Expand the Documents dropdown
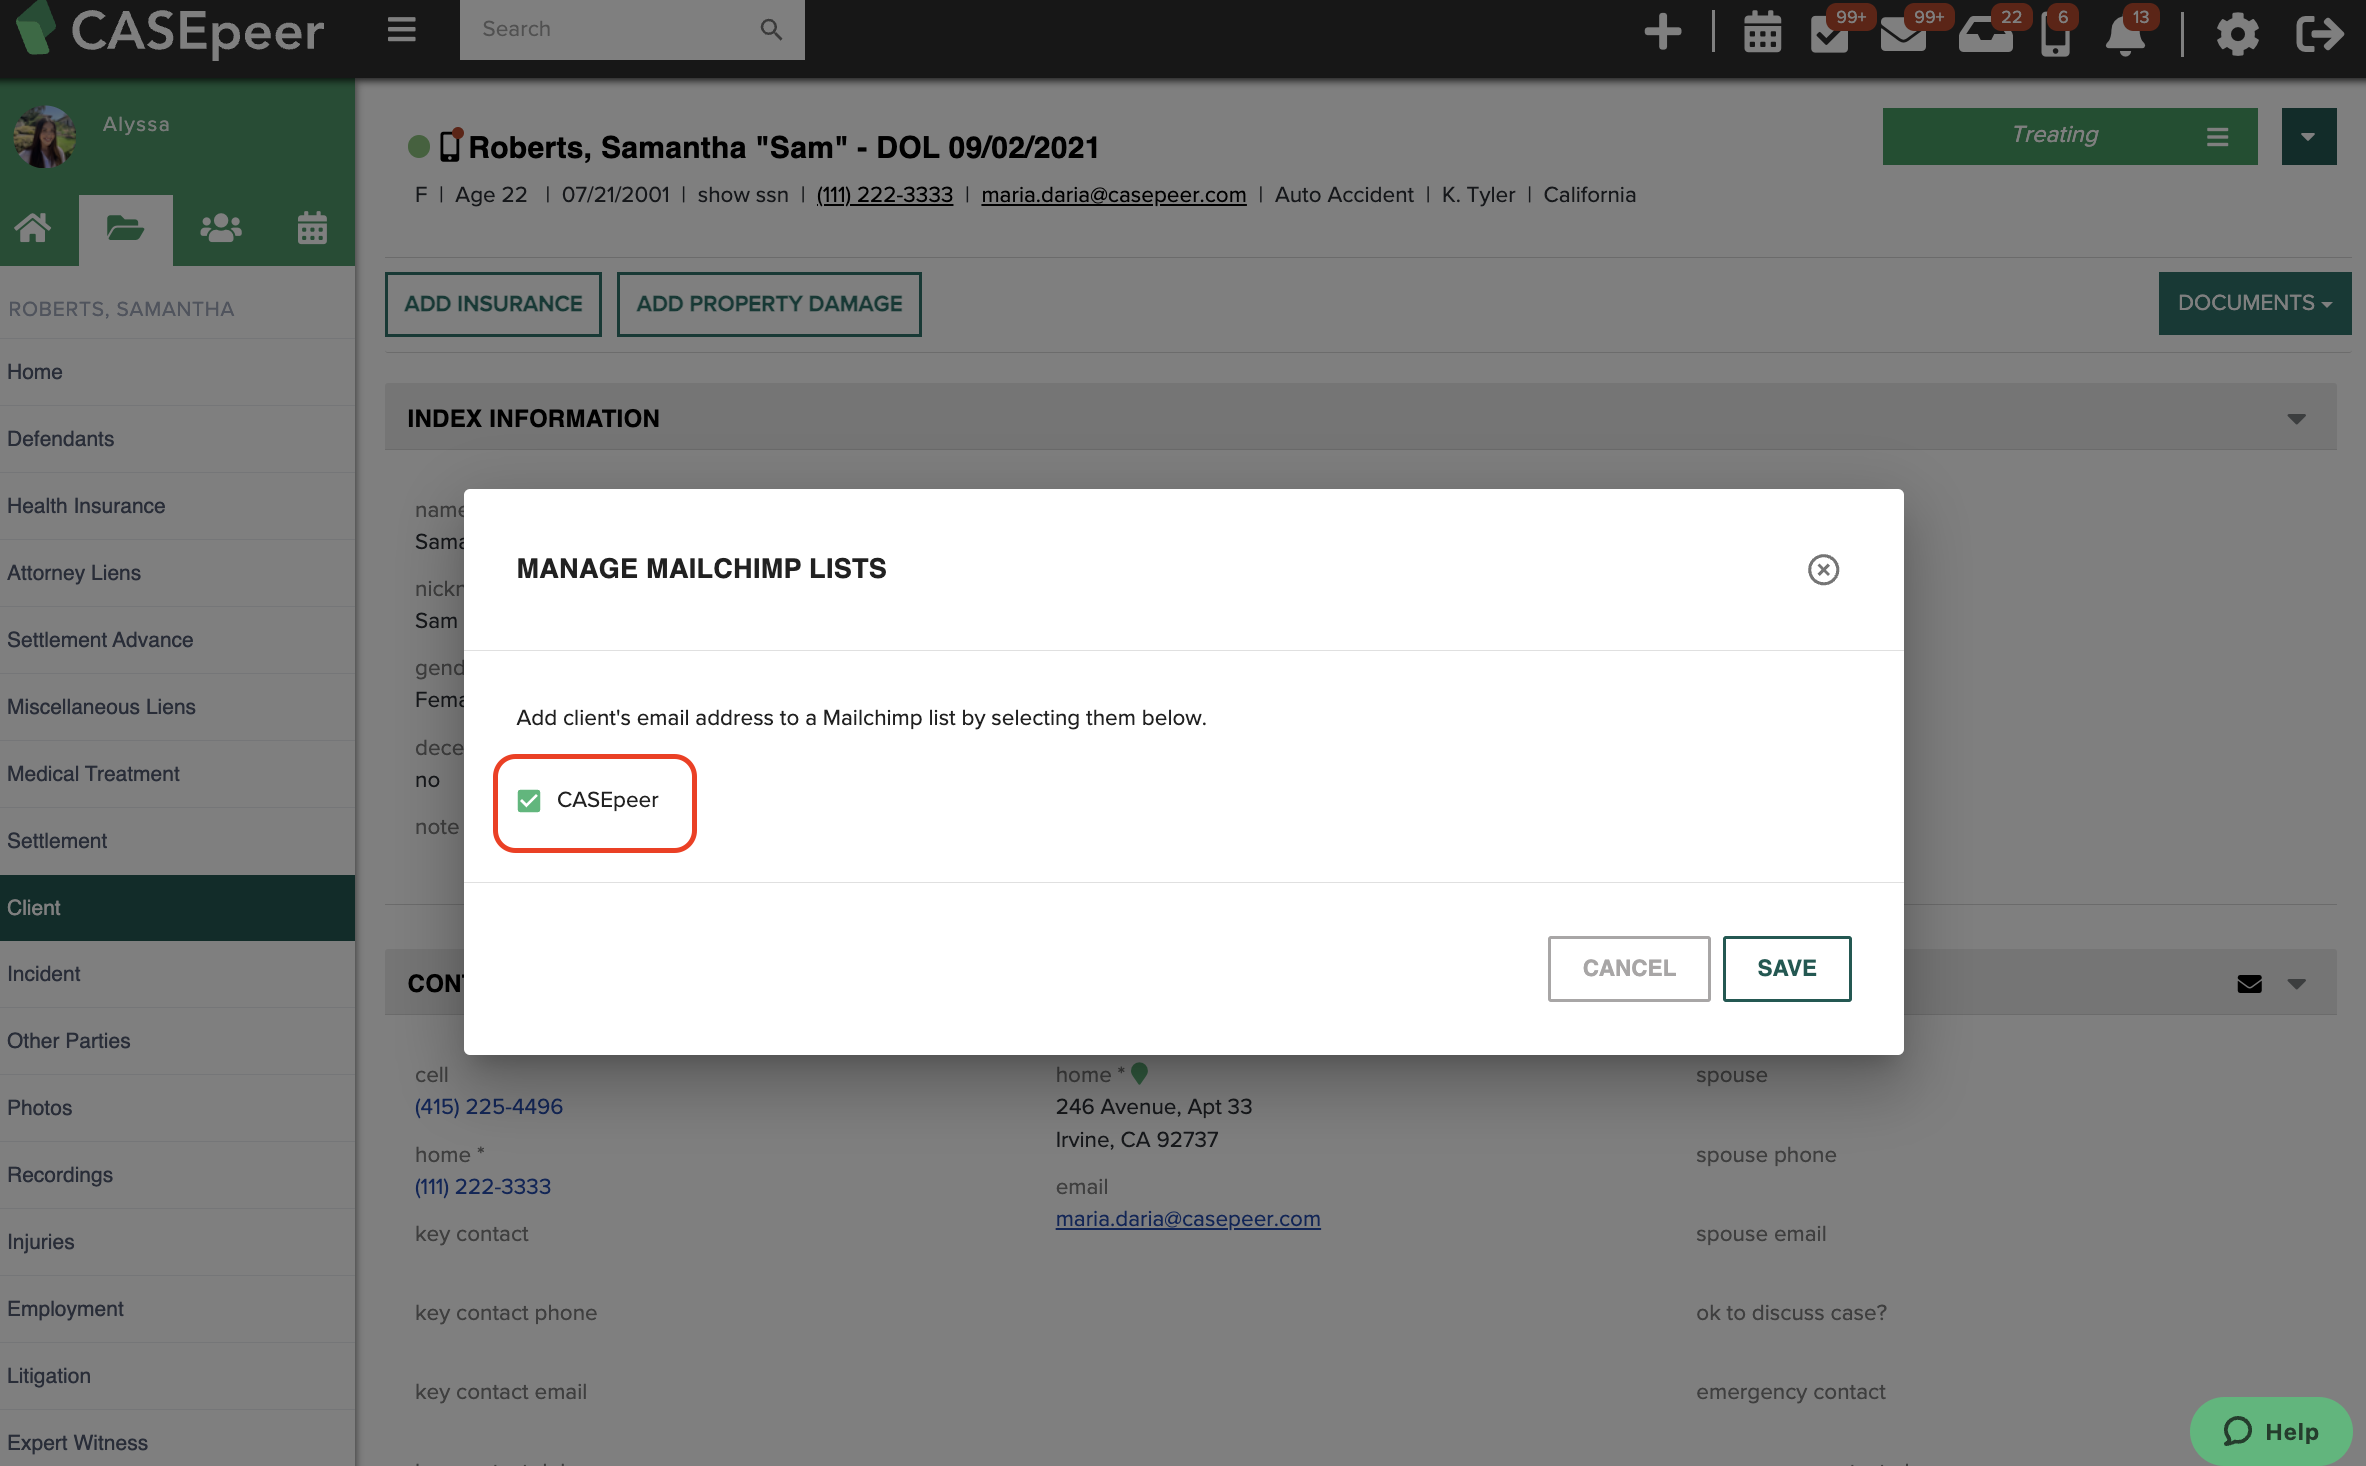The width and height of the screenshot is (2366, 1466). (x=2254, y=303)
